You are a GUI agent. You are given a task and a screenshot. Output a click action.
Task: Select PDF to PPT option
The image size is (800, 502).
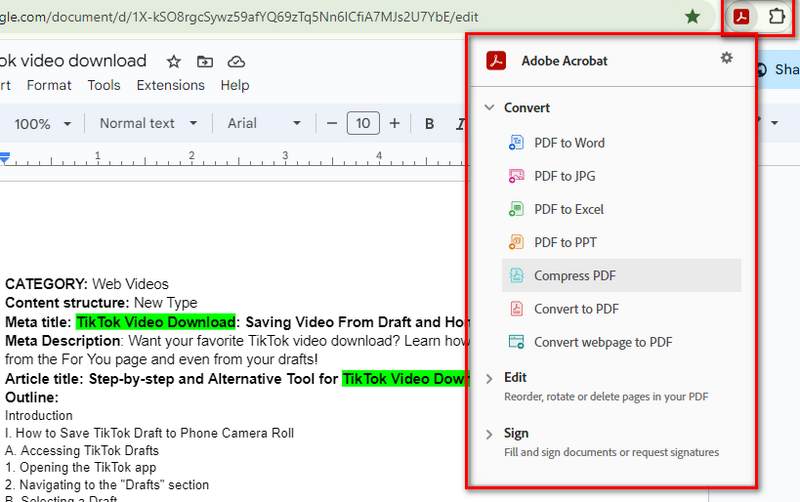click(x=621, y=242)
